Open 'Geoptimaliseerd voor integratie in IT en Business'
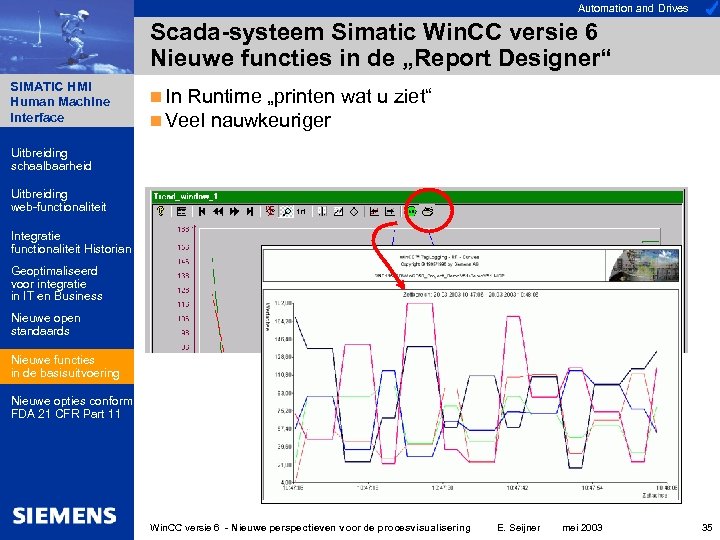This screenshot has width=720, height=540. pyautogui.click(x=56, y=283)
